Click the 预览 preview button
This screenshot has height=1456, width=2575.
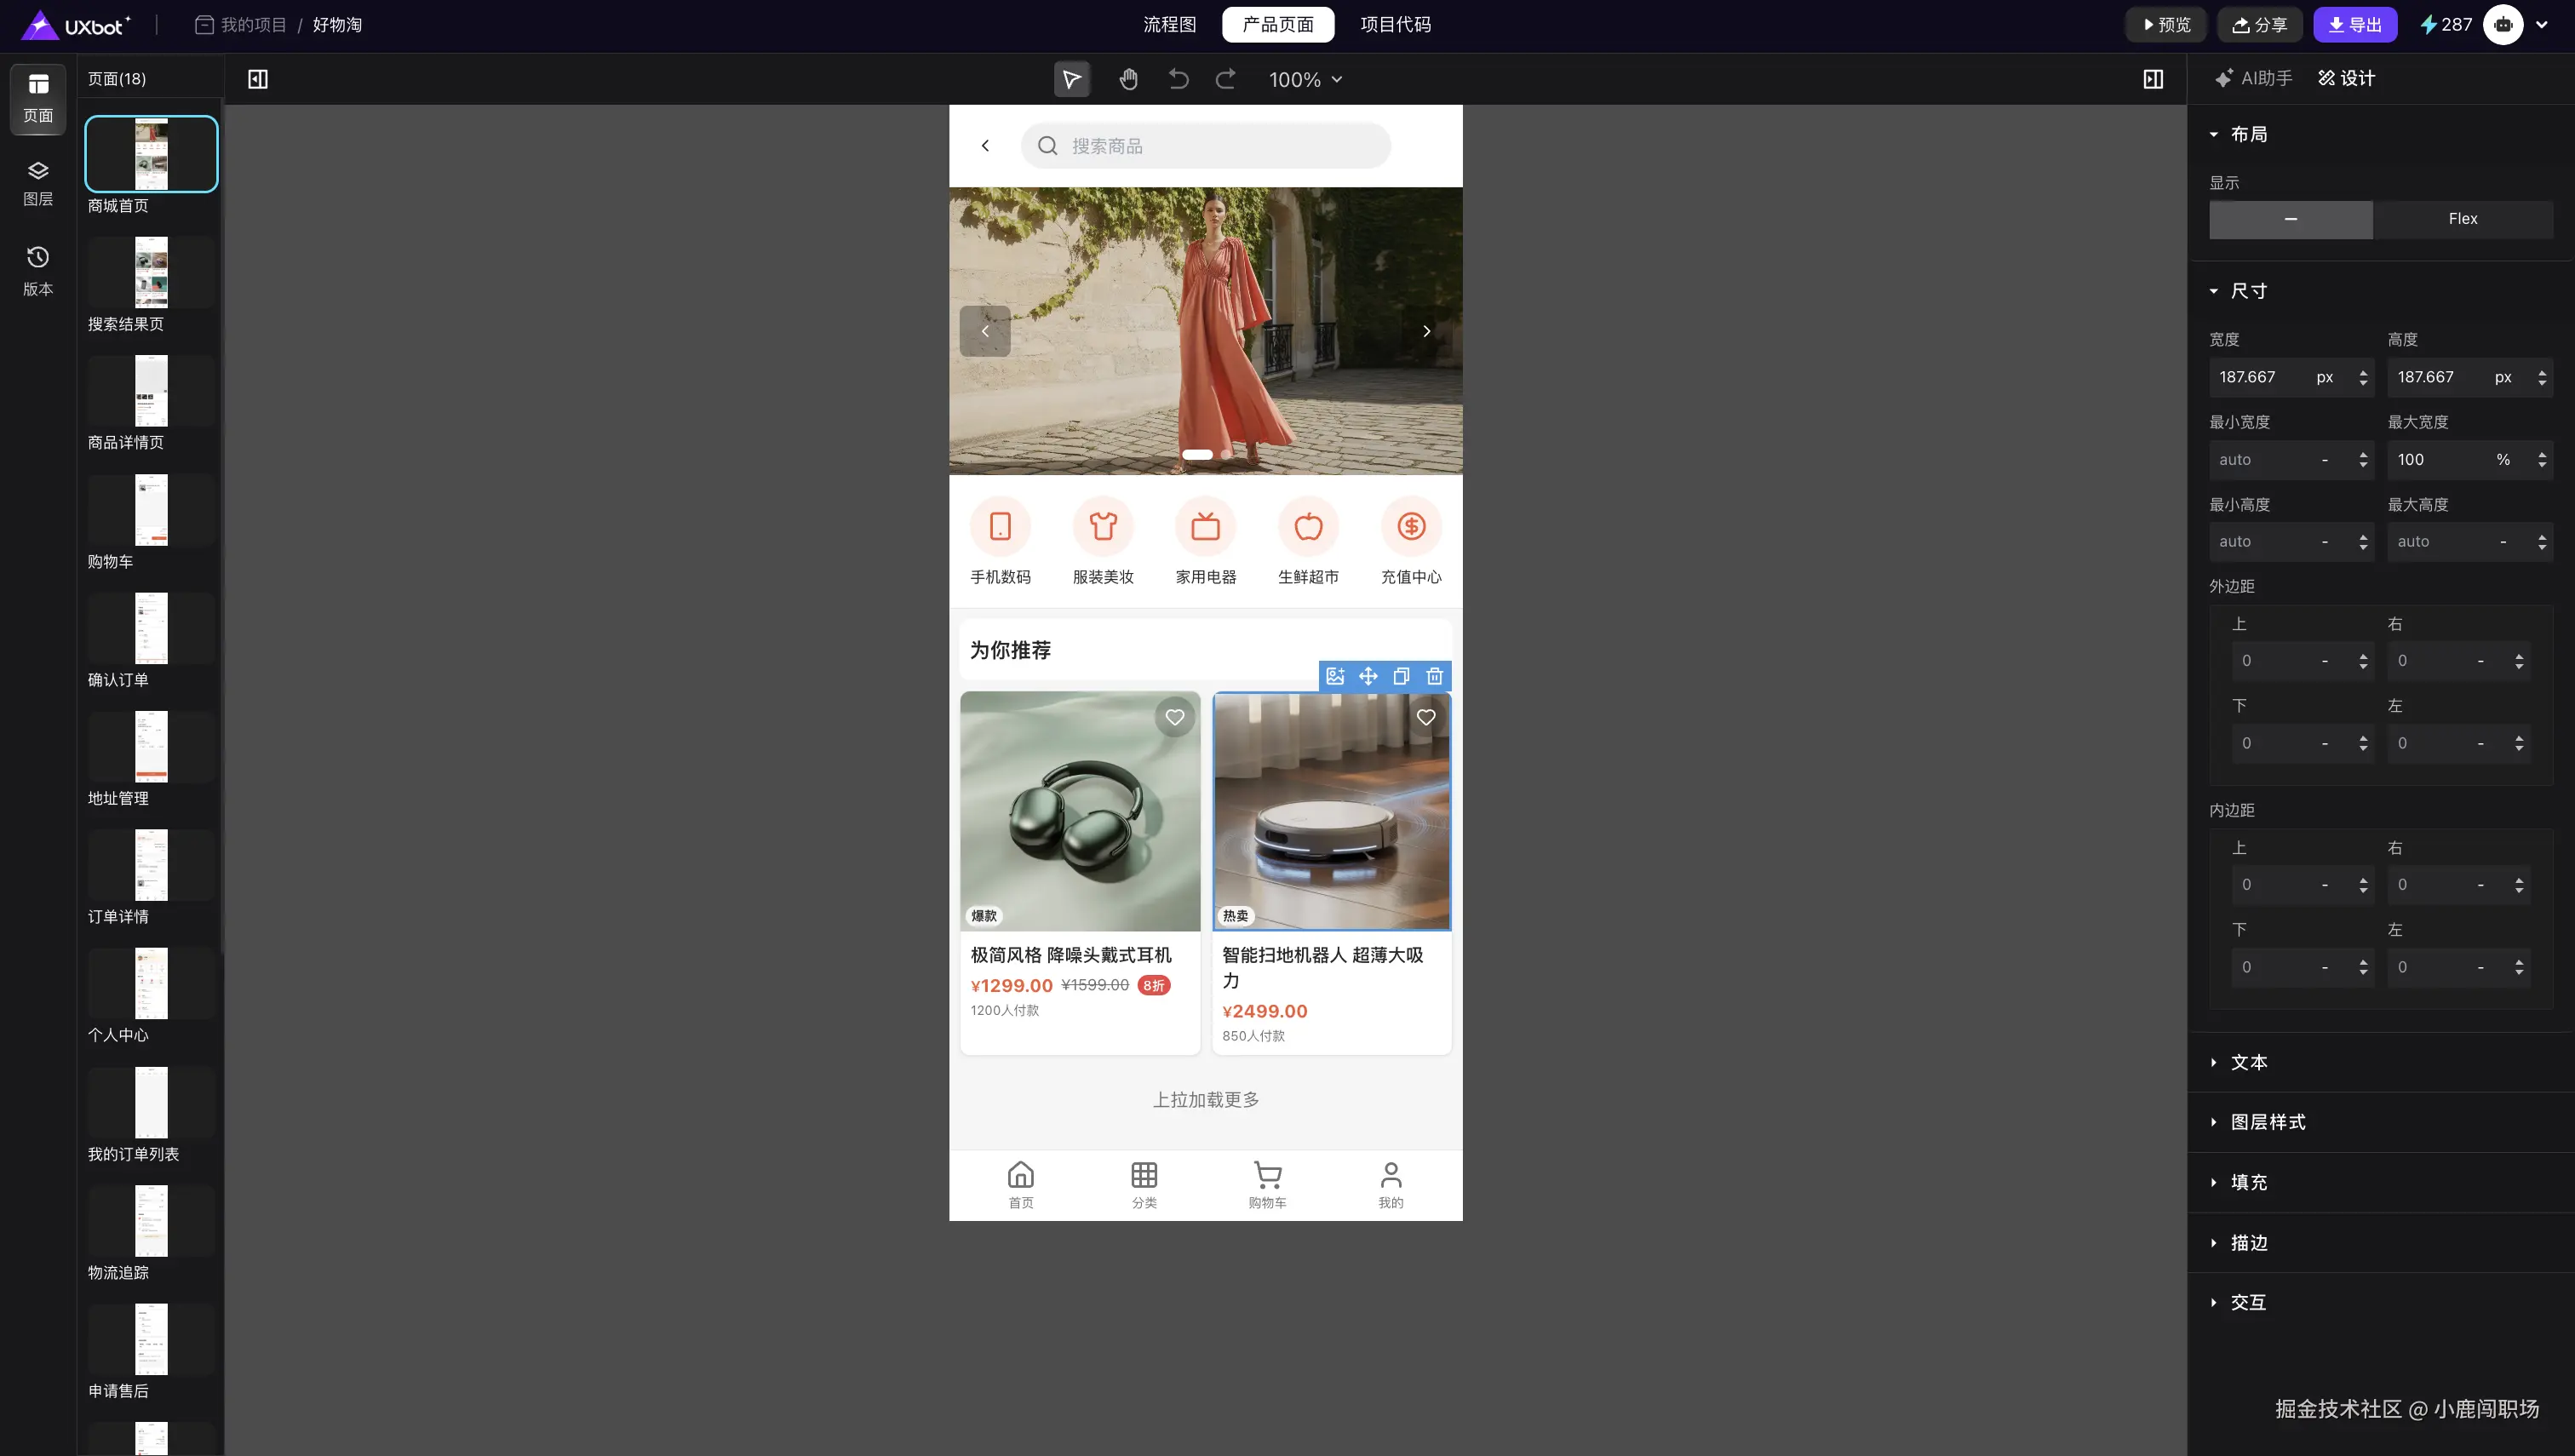click(x=2165, y=24)
